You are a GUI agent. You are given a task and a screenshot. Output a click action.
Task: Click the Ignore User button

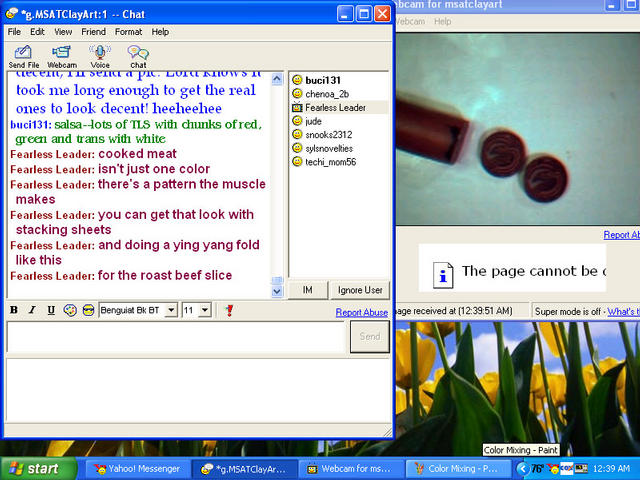pos(360,290)
